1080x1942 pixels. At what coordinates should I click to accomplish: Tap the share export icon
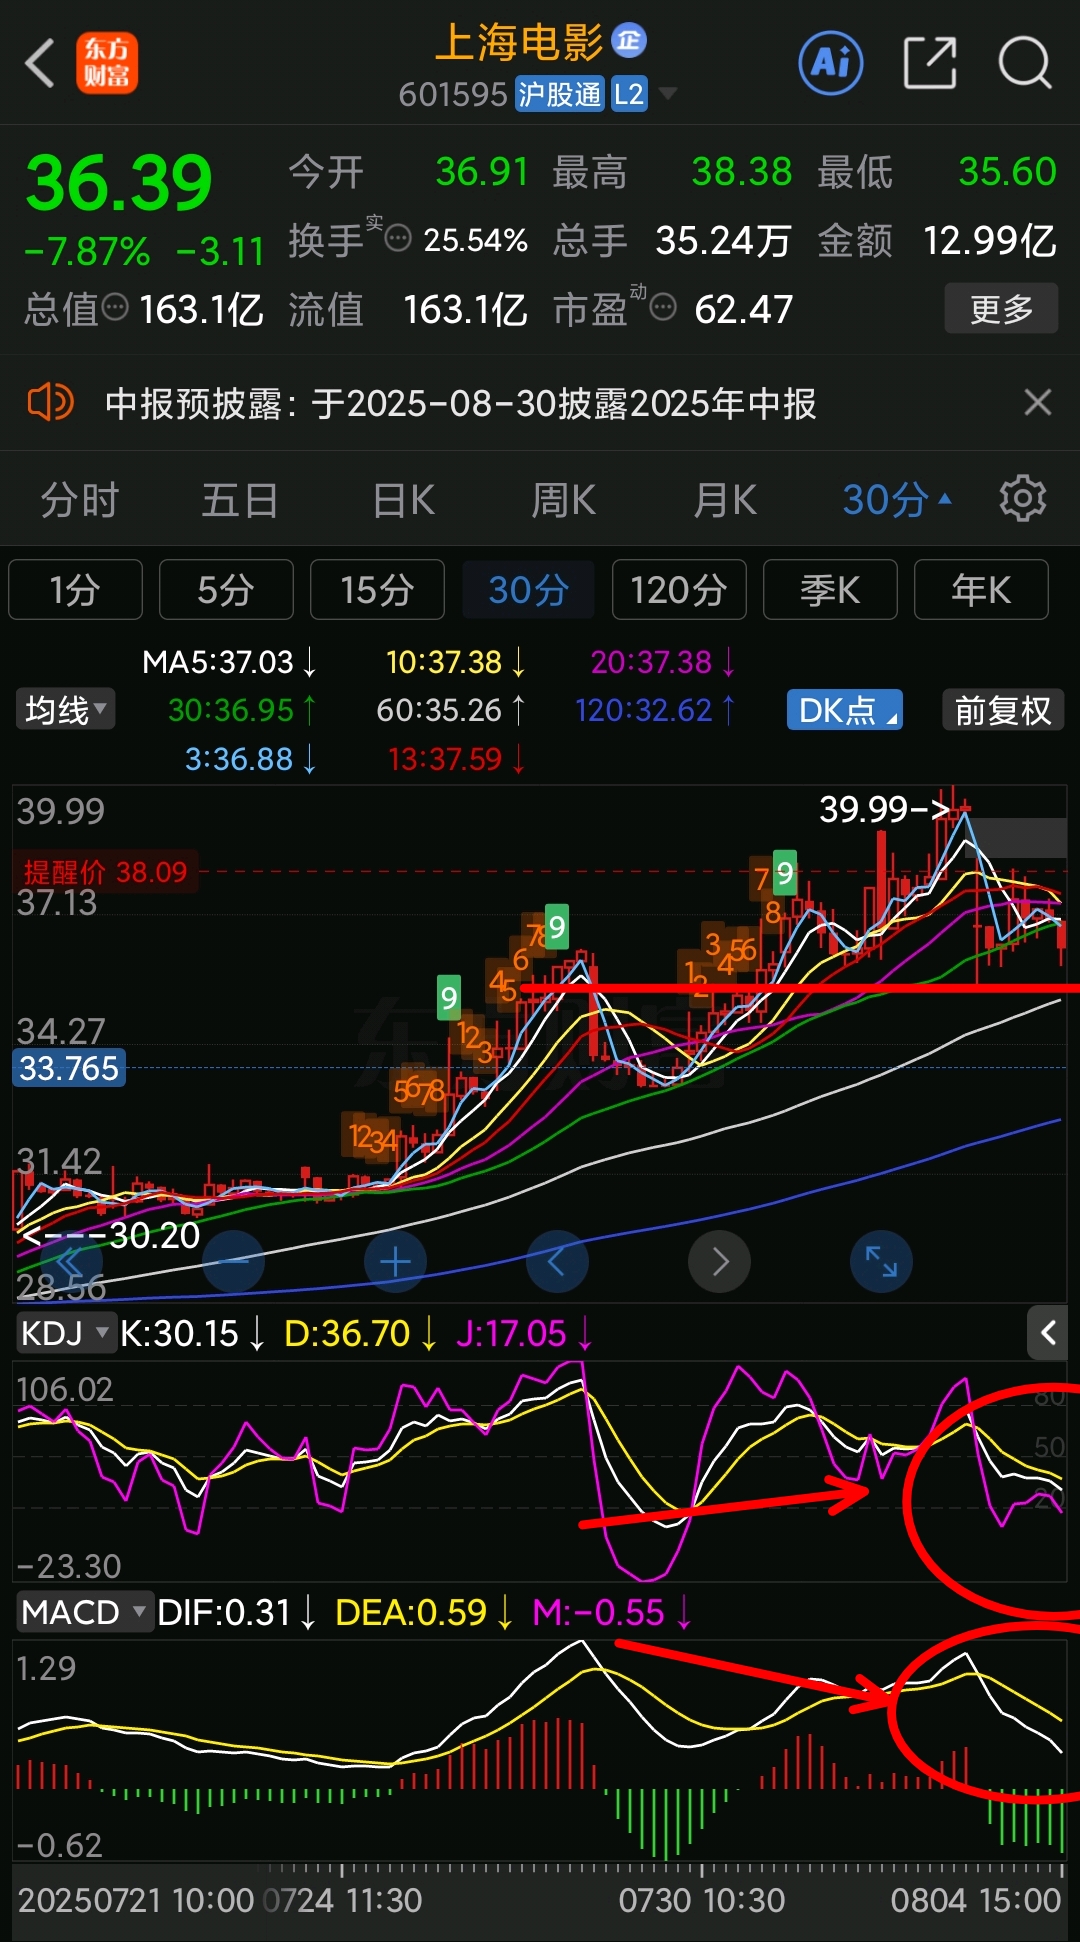point(930,63)
